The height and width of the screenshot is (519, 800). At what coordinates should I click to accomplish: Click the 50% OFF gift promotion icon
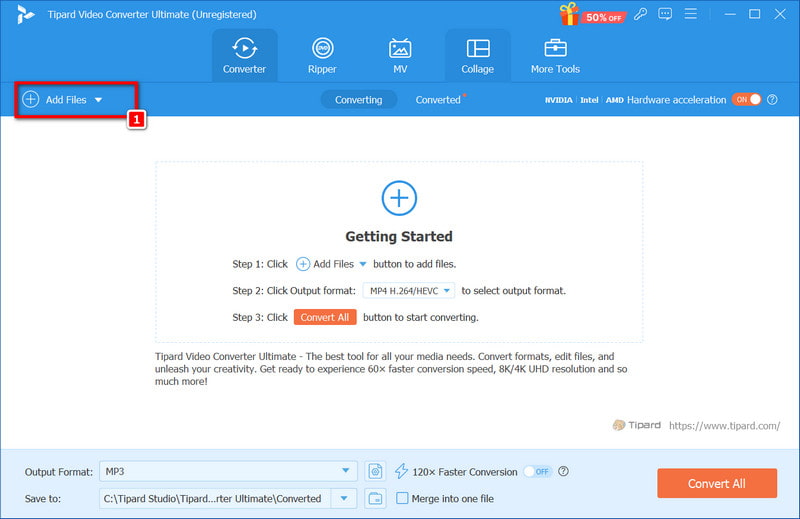(x=592, y=15)
